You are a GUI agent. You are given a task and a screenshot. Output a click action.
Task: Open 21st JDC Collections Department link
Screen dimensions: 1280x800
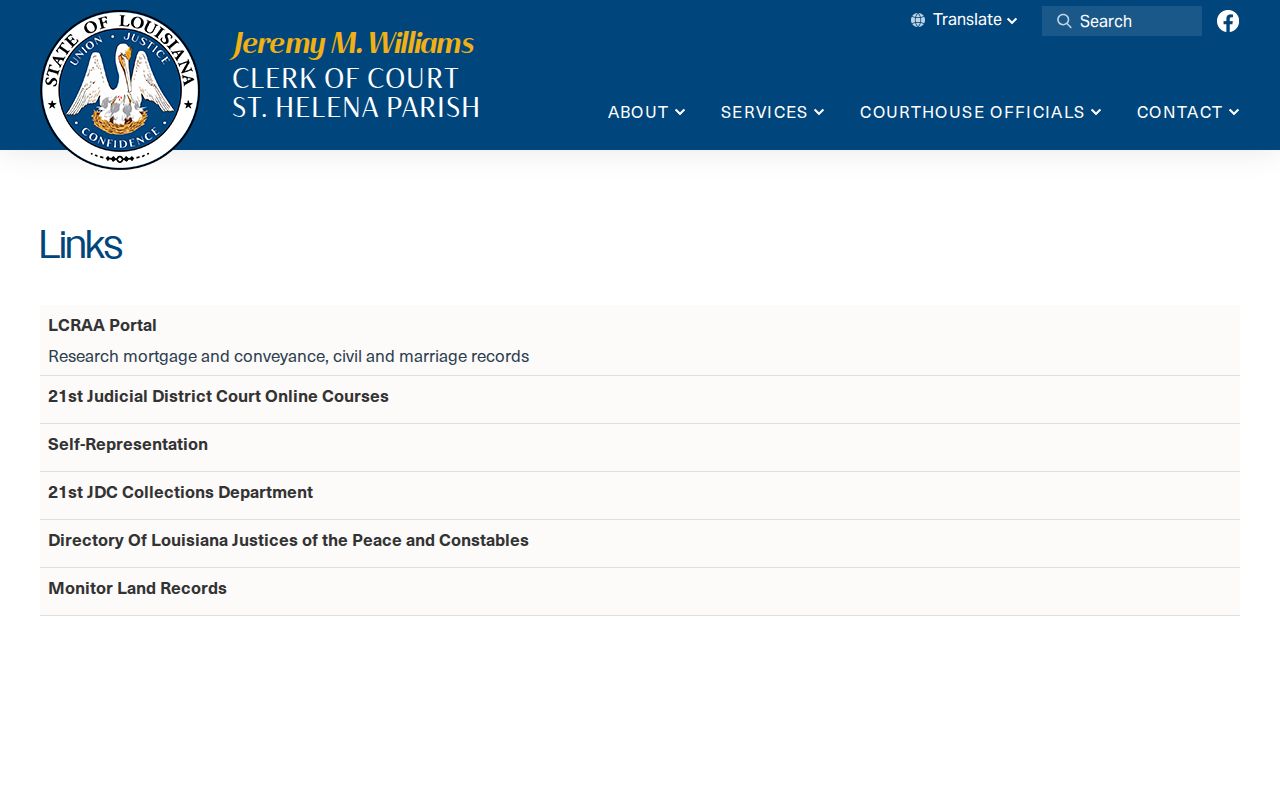[180, 492]
